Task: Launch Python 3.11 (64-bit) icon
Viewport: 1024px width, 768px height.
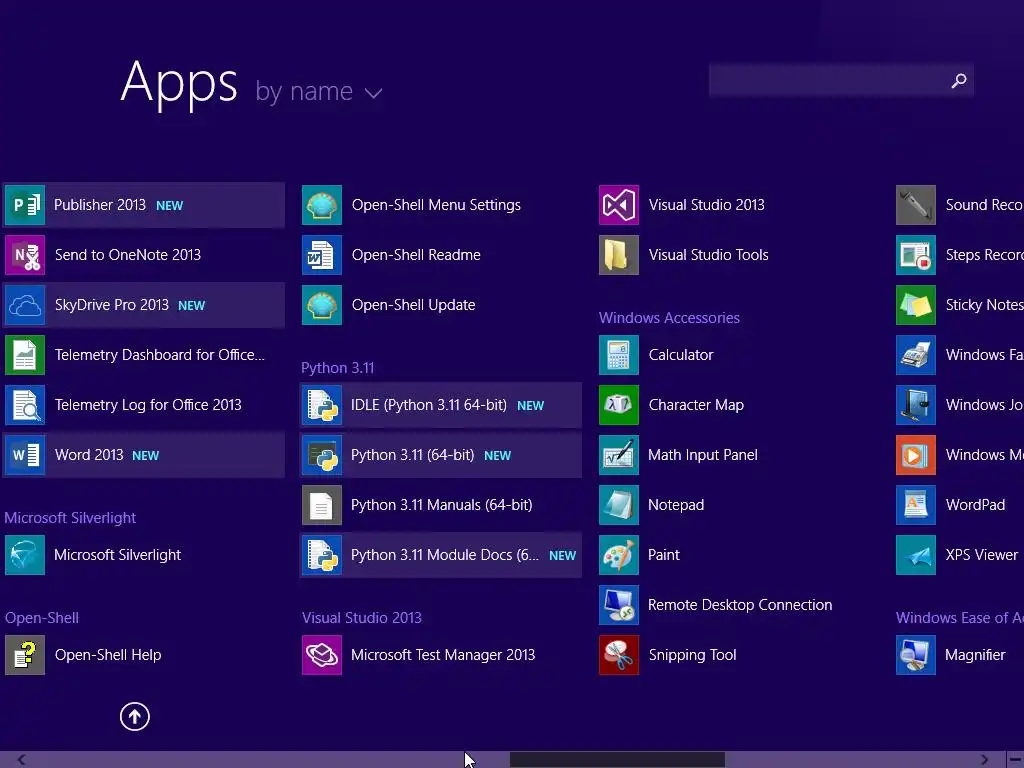Action: pos(322,455)
